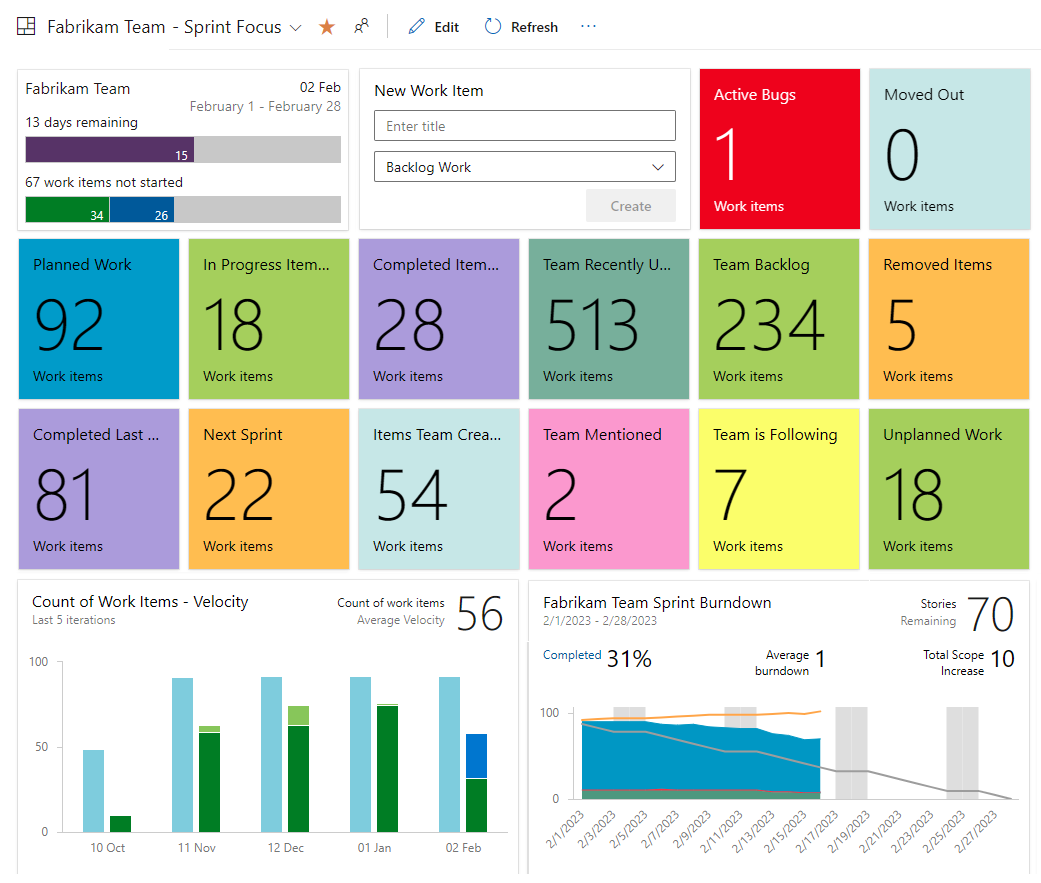Open the Completed Items tile
This screenshot has height=883, width=1041.
coord(439,319)
